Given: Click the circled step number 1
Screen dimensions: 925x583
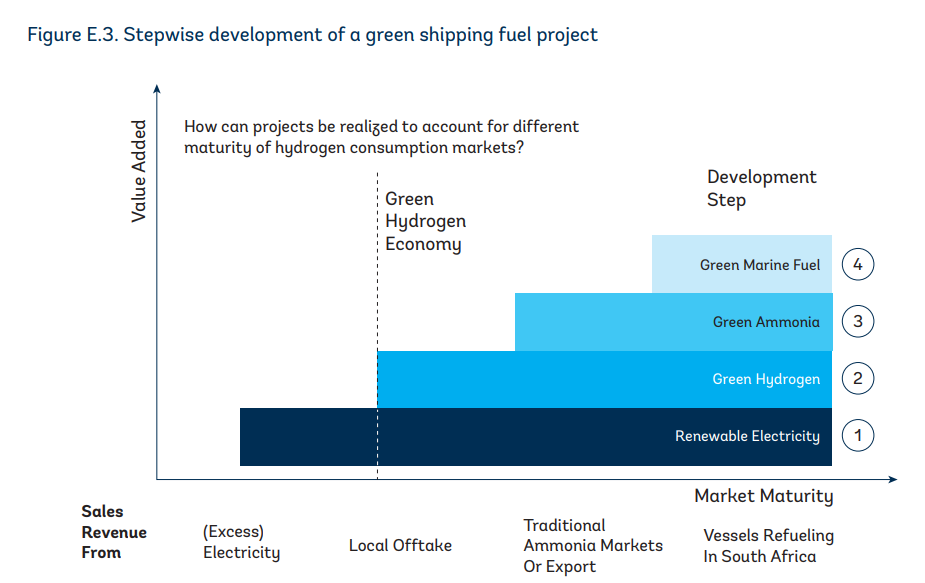Looking at the screenshot, I should (858, 435).
